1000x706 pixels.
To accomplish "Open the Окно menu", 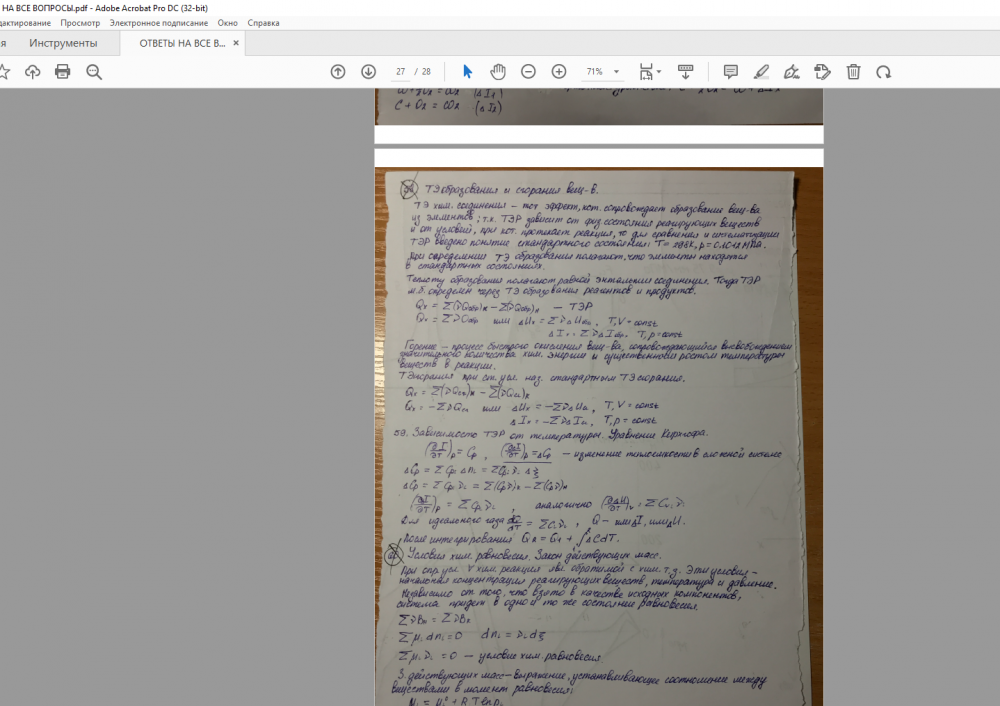I will pos(228,23).
